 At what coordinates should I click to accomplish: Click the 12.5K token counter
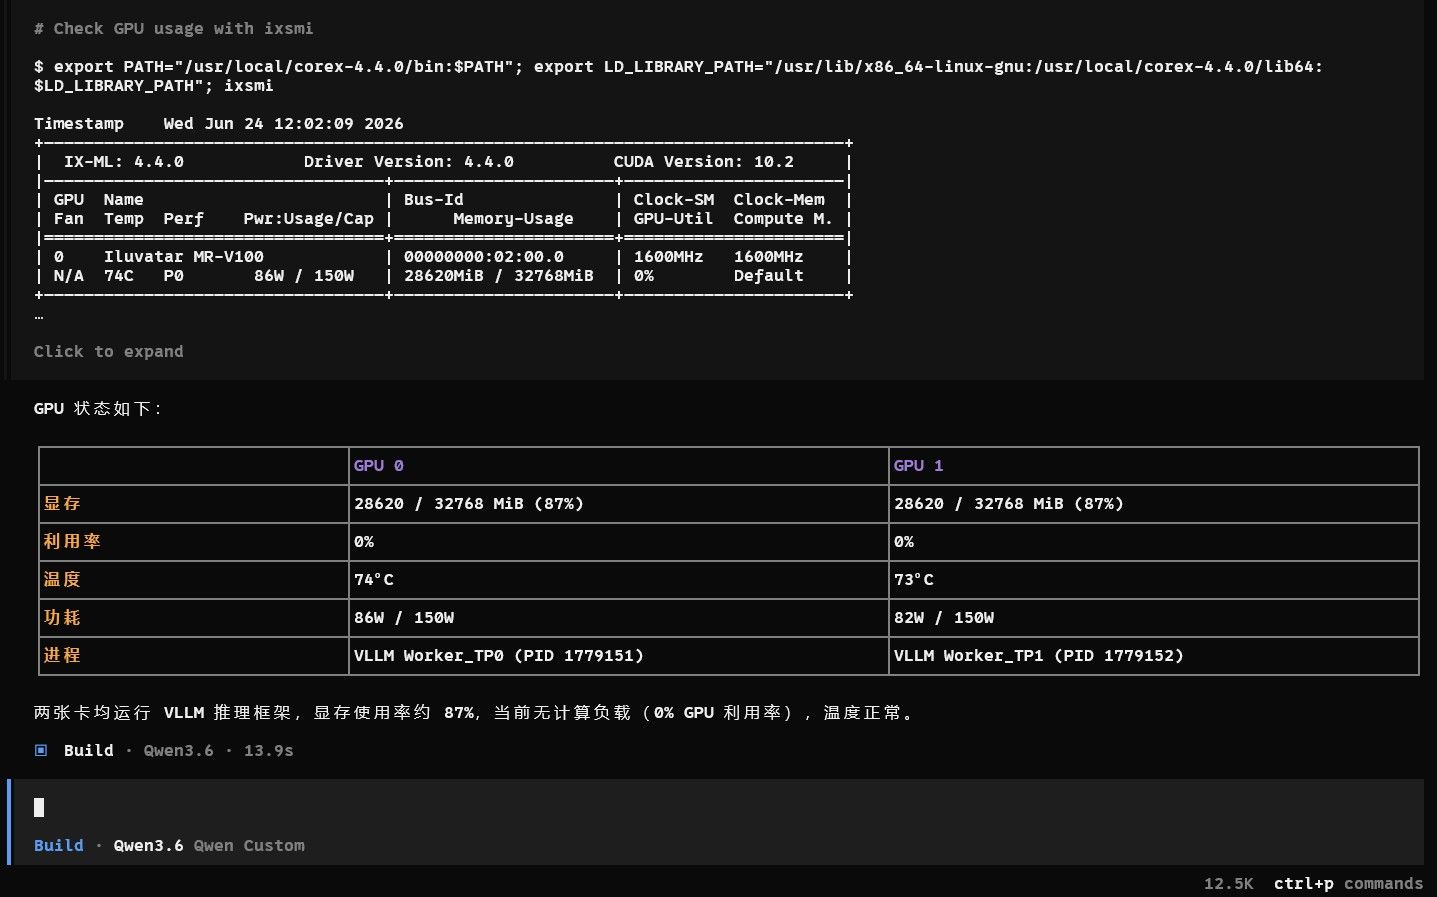[x=1228, y=883]
